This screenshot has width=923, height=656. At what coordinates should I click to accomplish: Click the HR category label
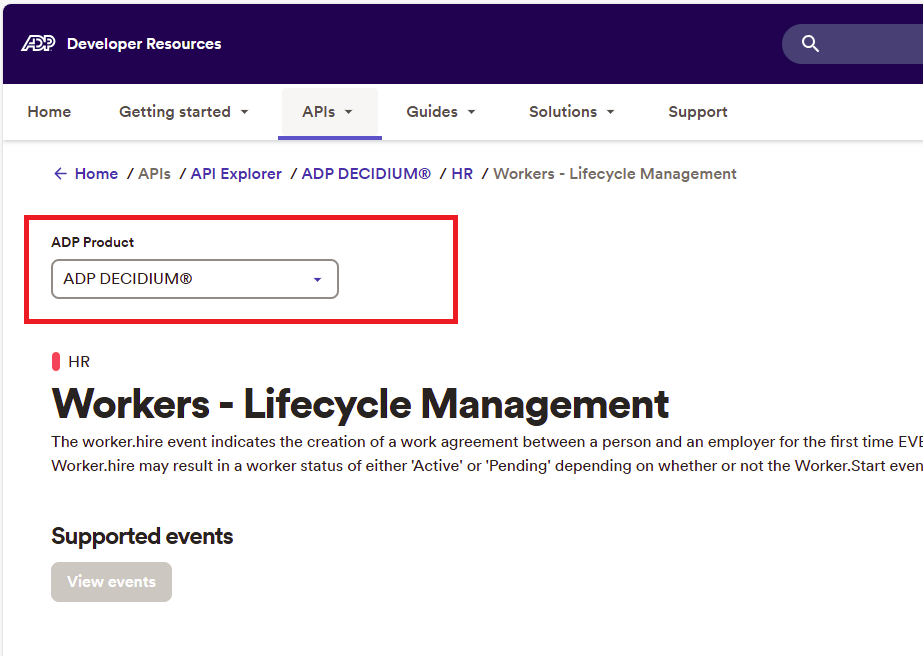coord(79,362)
